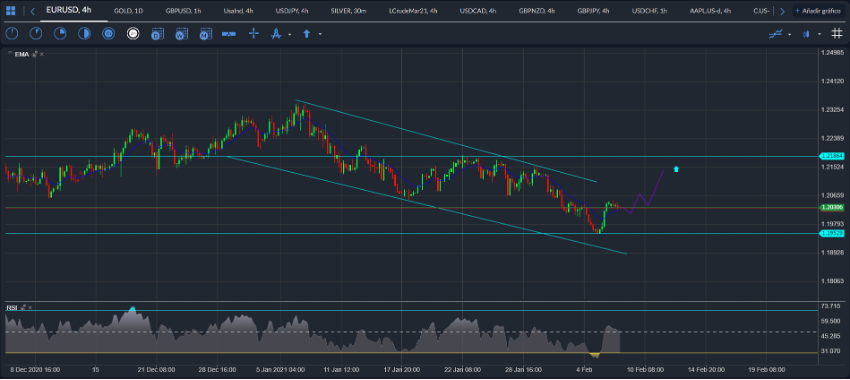Open EMA indicator settings gear
This screenshot has height=380, width=850.
point(35,54)
